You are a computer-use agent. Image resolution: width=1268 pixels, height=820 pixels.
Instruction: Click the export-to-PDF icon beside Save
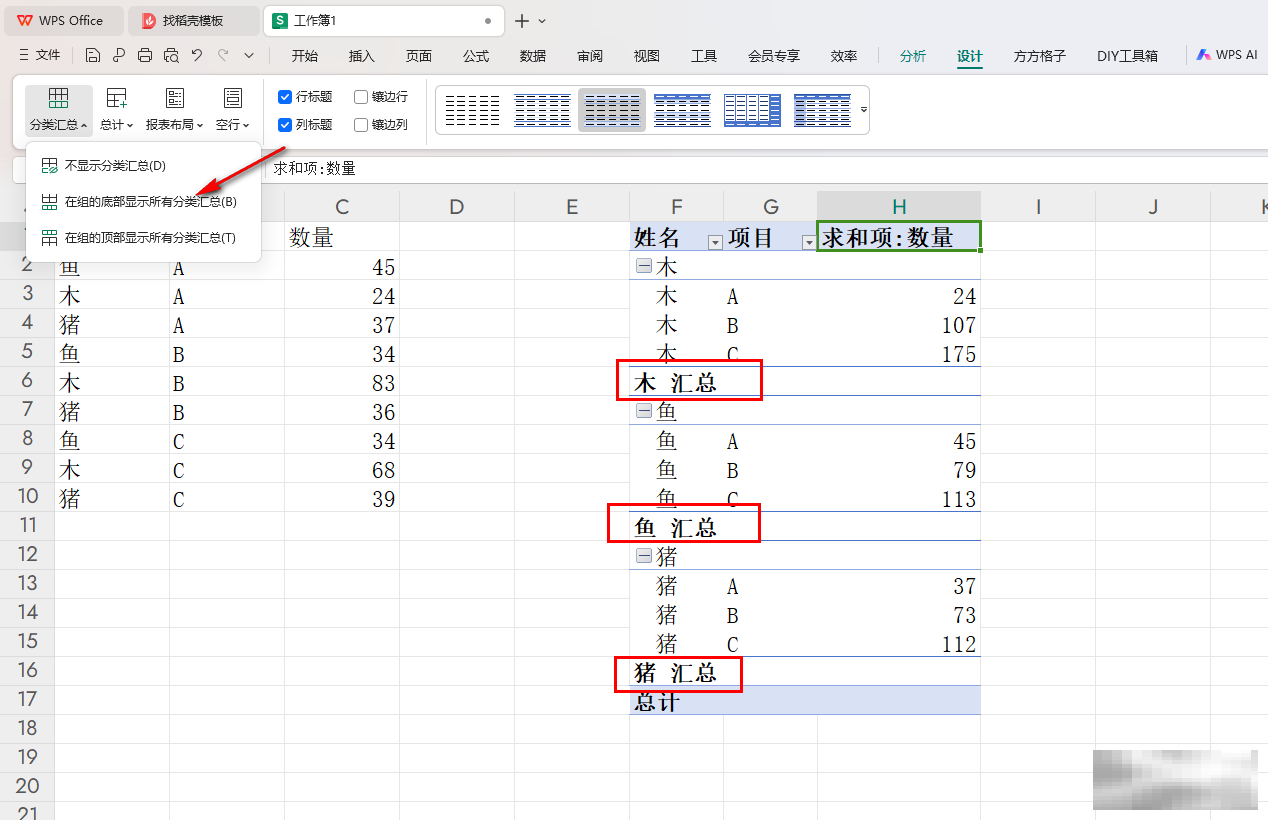[119, 56]
